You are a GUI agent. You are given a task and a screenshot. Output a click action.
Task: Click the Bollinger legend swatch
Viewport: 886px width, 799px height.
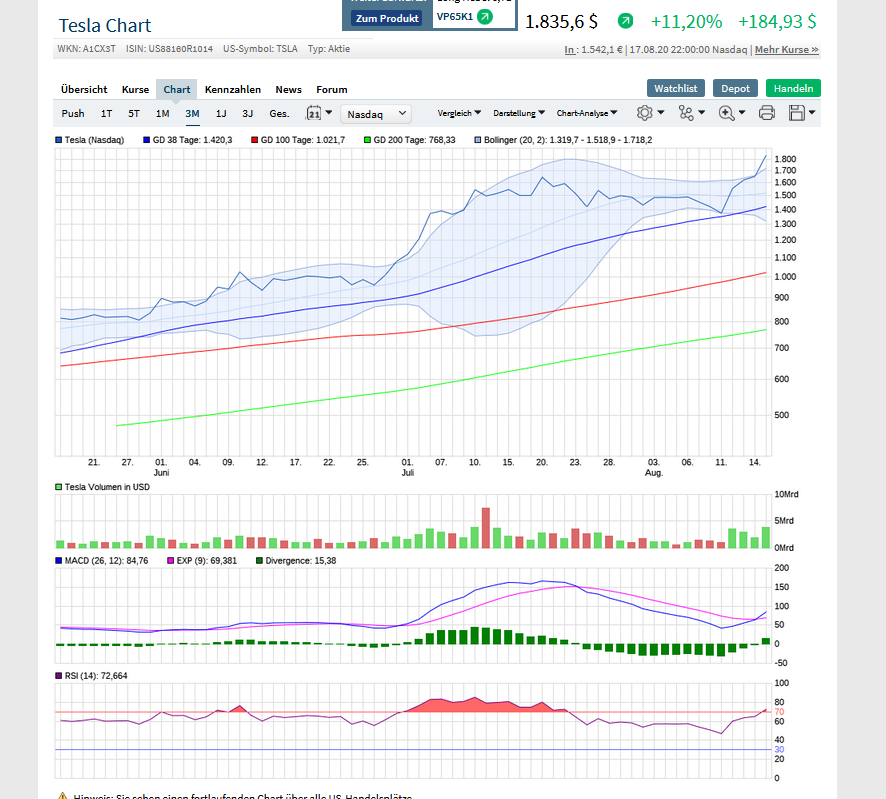pos(477,140)
